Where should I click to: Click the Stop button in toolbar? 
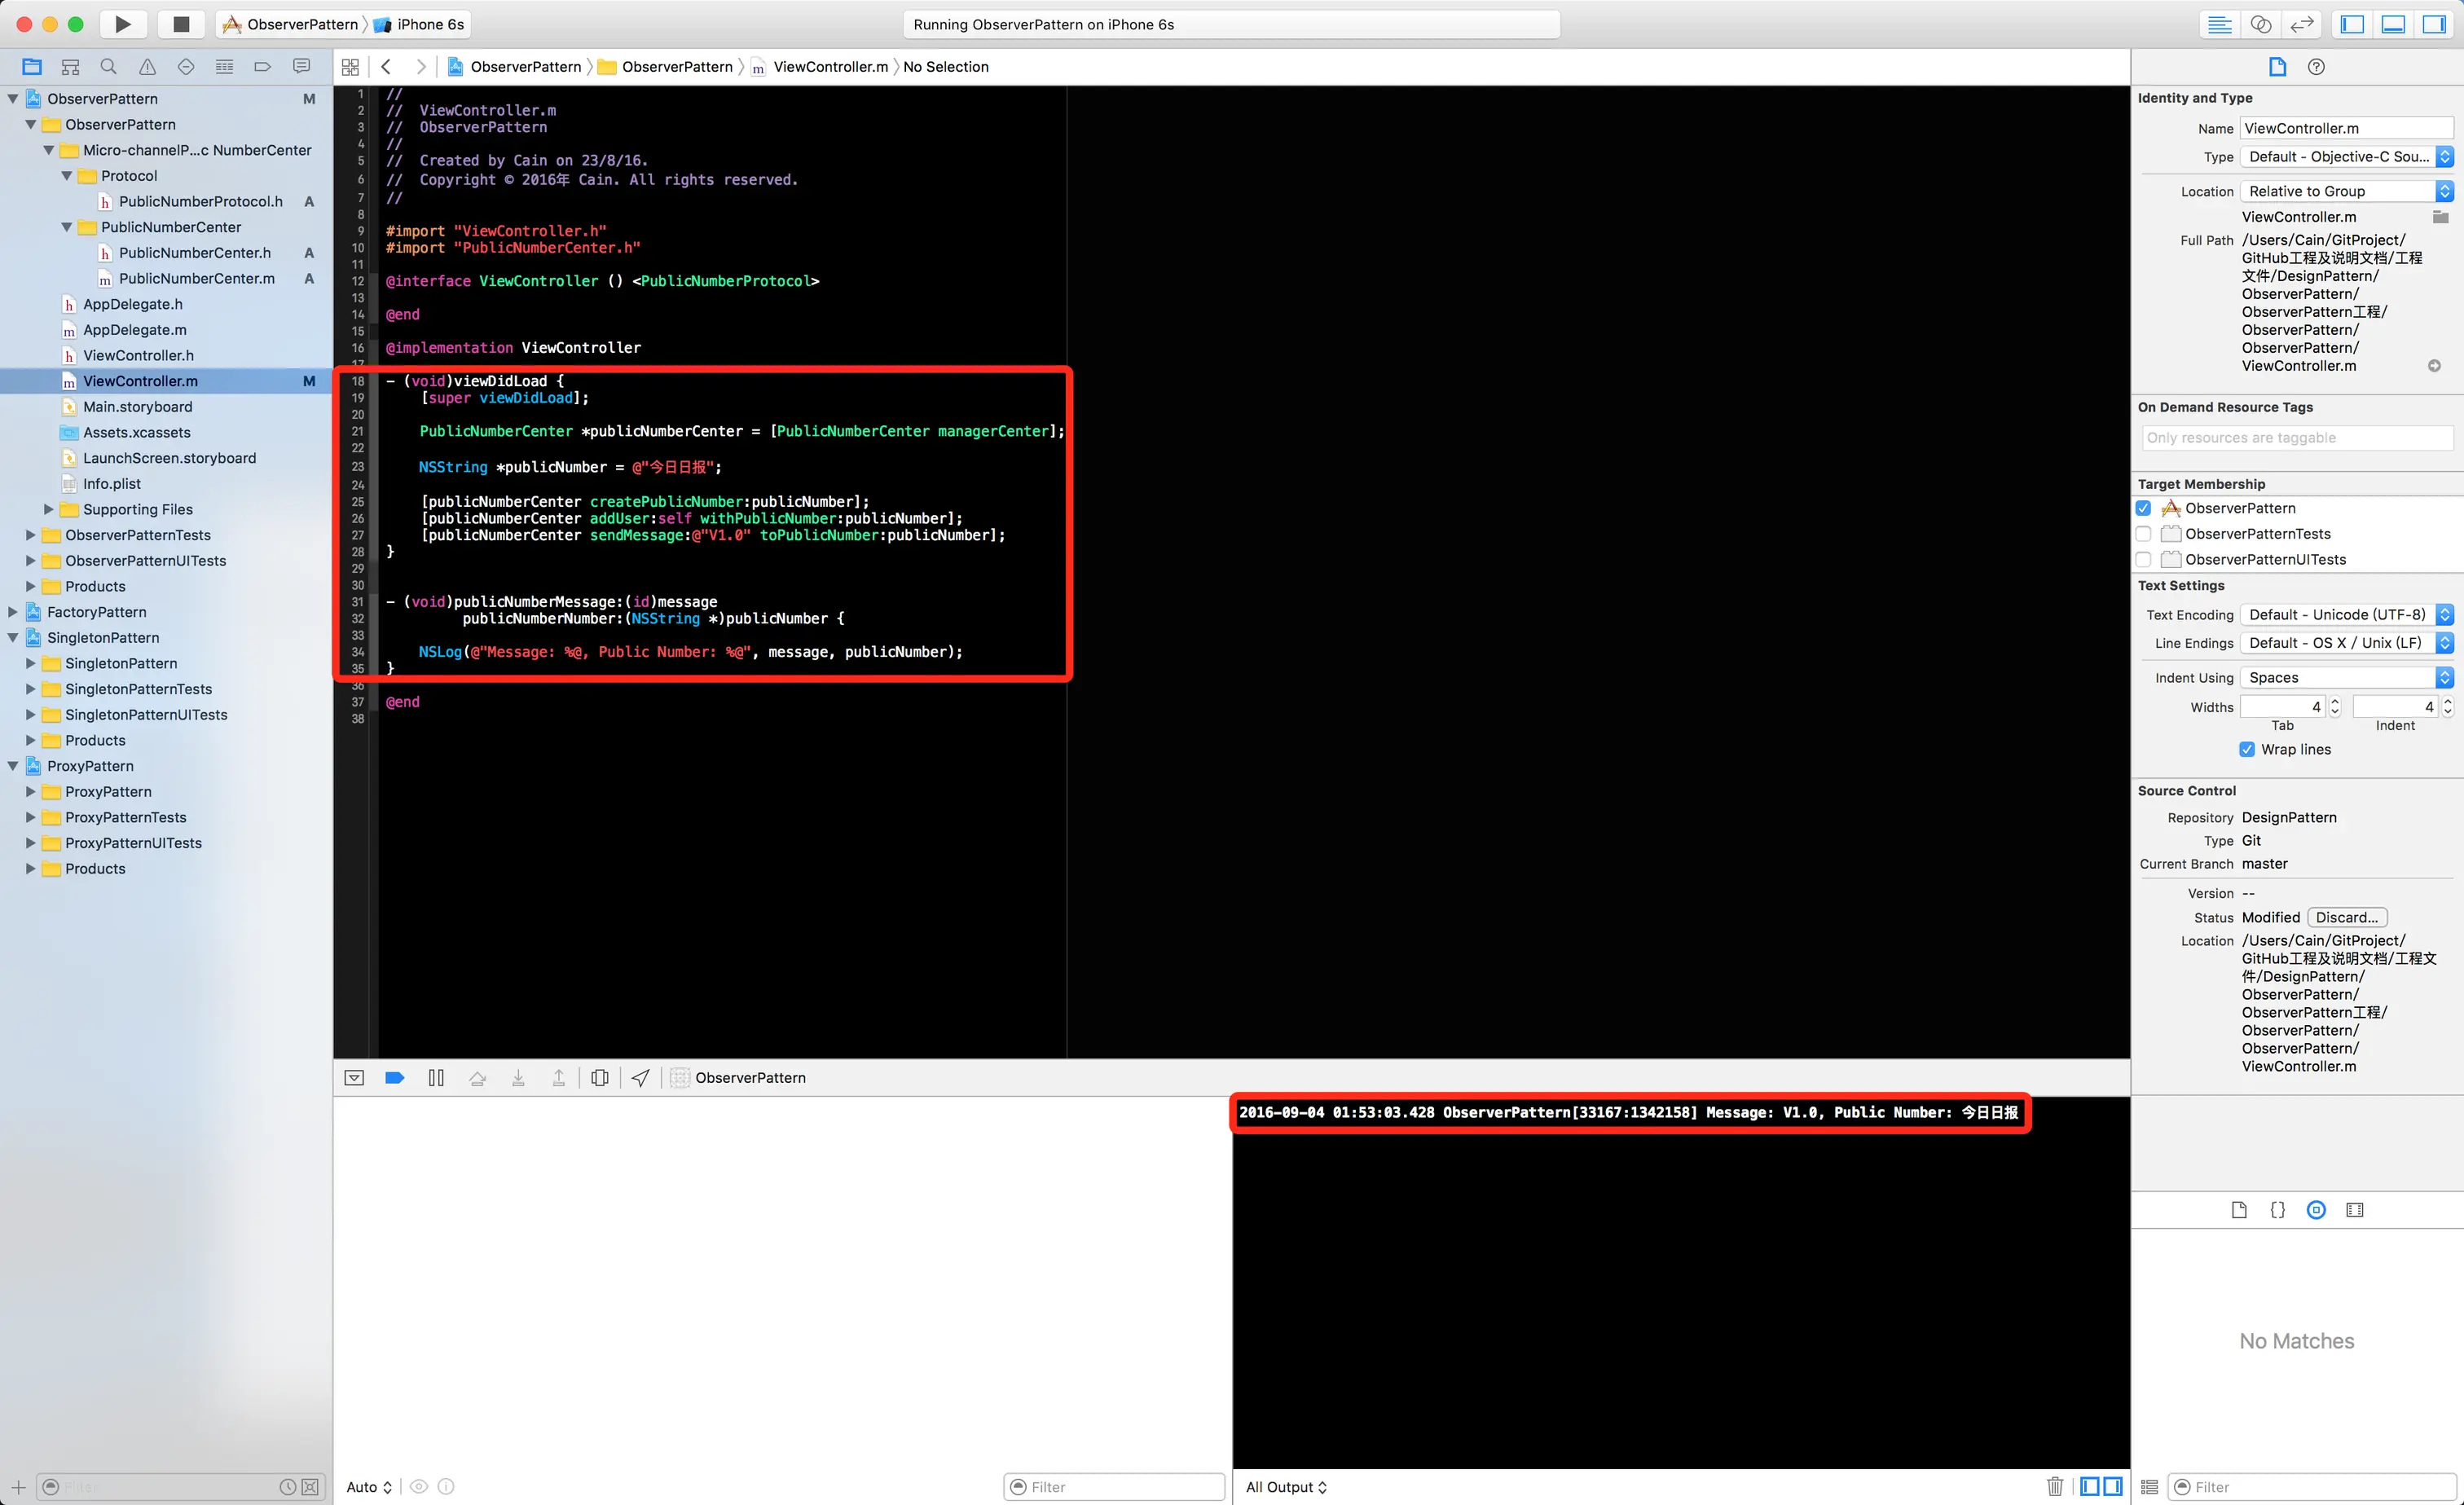pos(180,24)
